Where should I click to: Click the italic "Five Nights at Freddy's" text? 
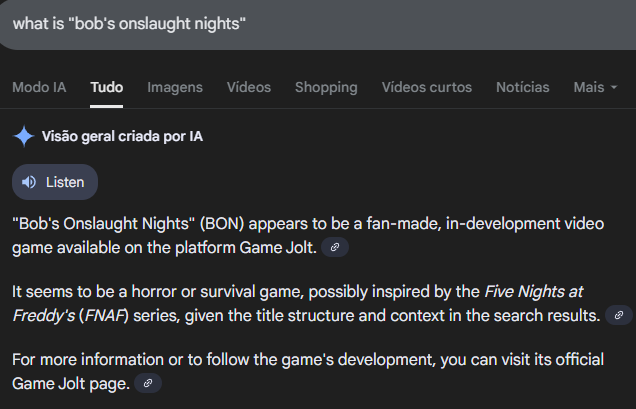[x=533, y=292]
